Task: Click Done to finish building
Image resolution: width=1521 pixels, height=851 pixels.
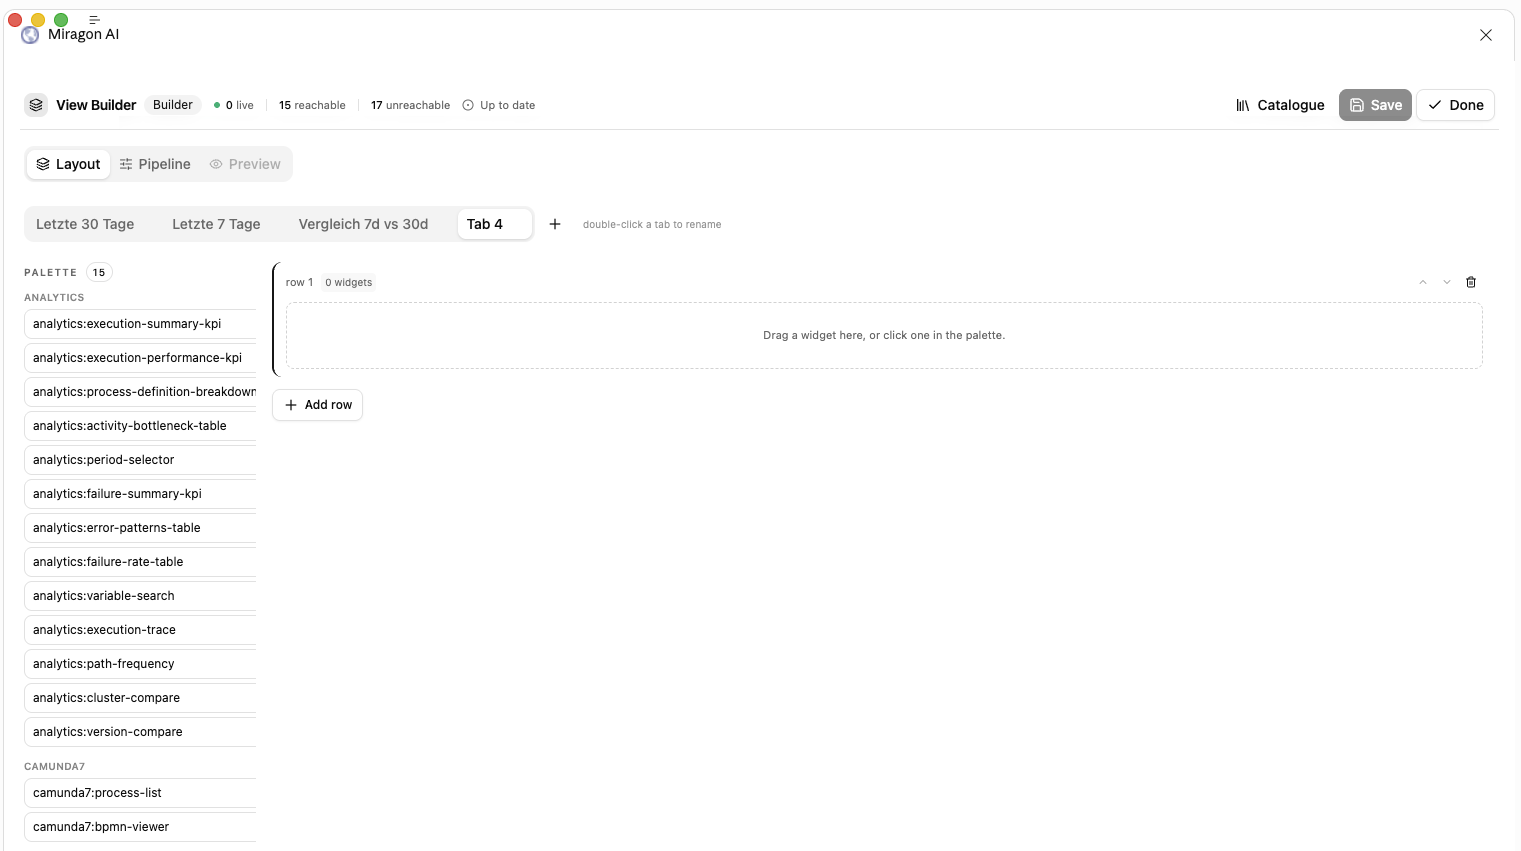Action: click(1455, 105)
